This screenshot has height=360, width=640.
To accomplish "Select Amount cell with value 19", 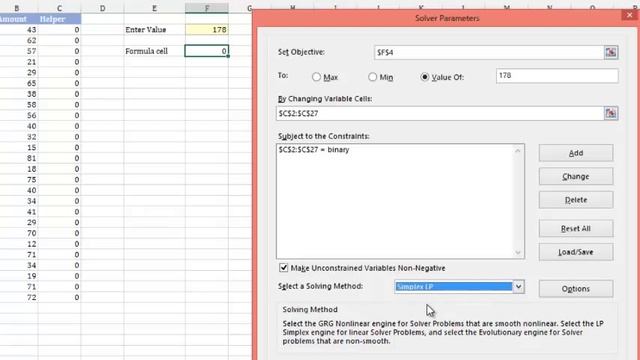I will (19, 276).
